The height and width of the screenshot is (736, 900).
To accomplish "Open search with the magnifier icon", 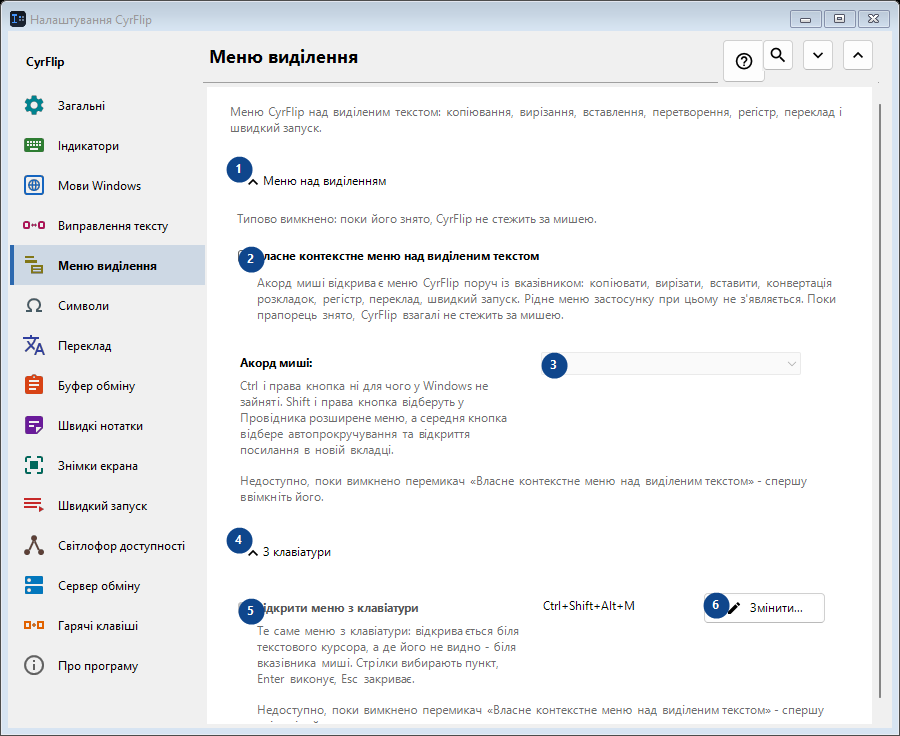I will [x=778, y=55].
